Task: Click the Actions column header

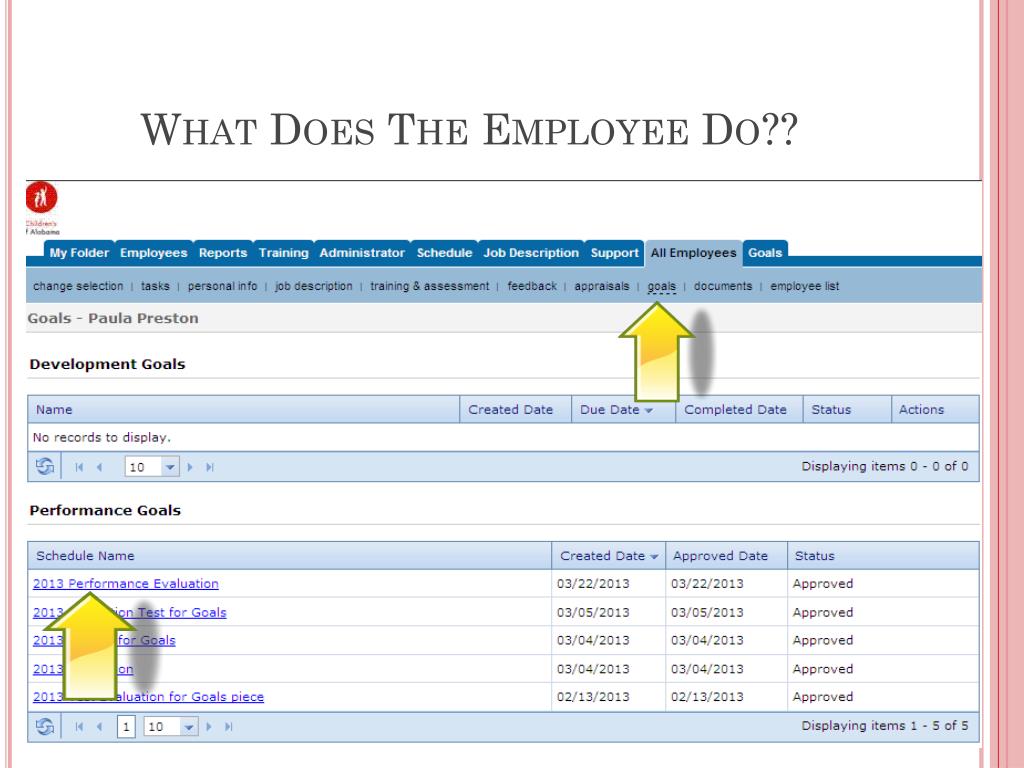Action: coord(935,409)
